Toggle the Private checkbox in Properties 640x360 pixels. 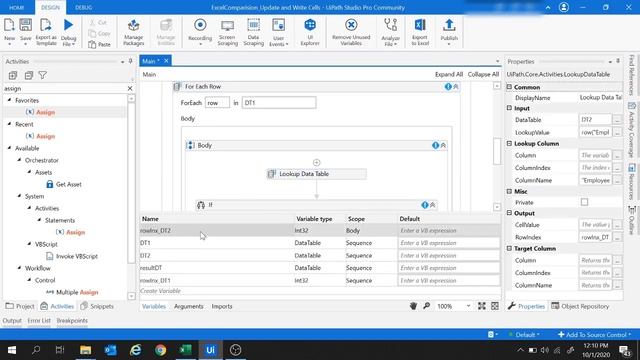click(x=584, y=202)
